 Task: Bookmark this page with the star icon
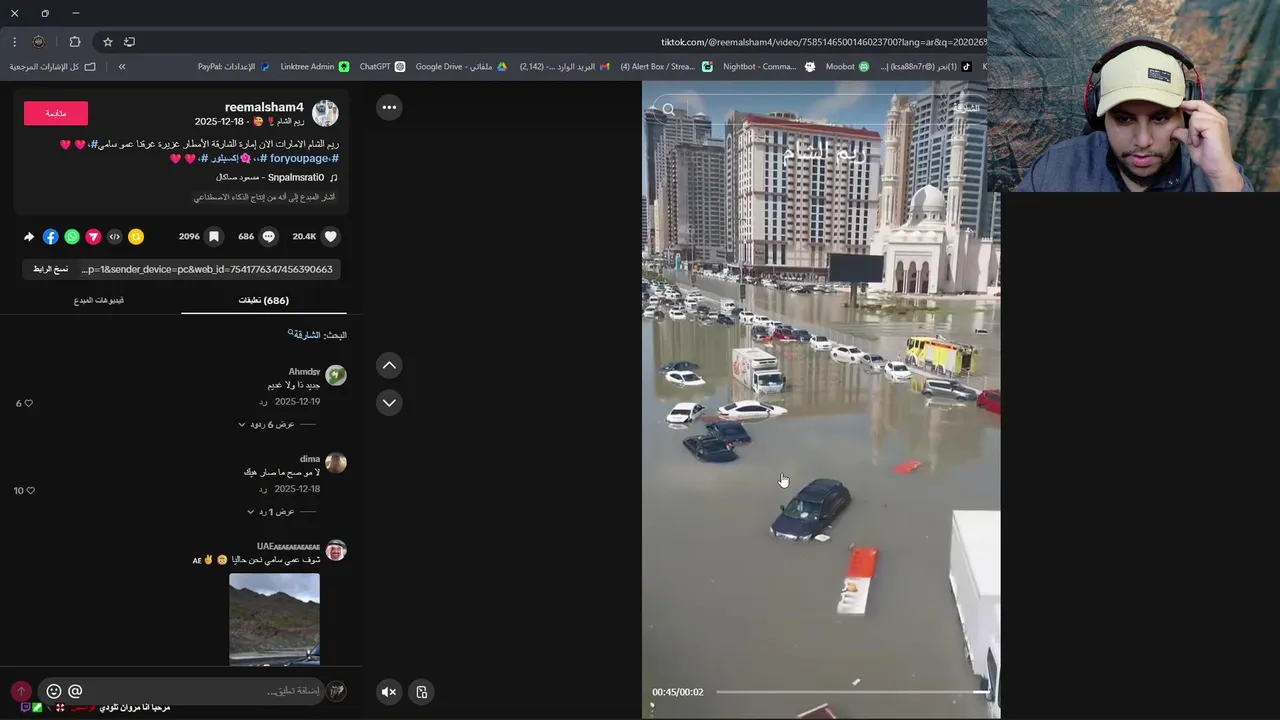pyautogui.click(x=108, y=42)
